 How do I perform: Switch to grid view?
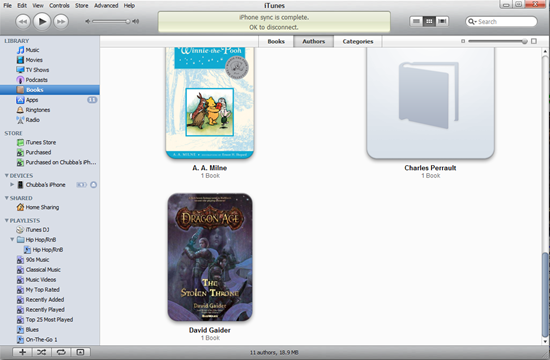click(429, 21)
